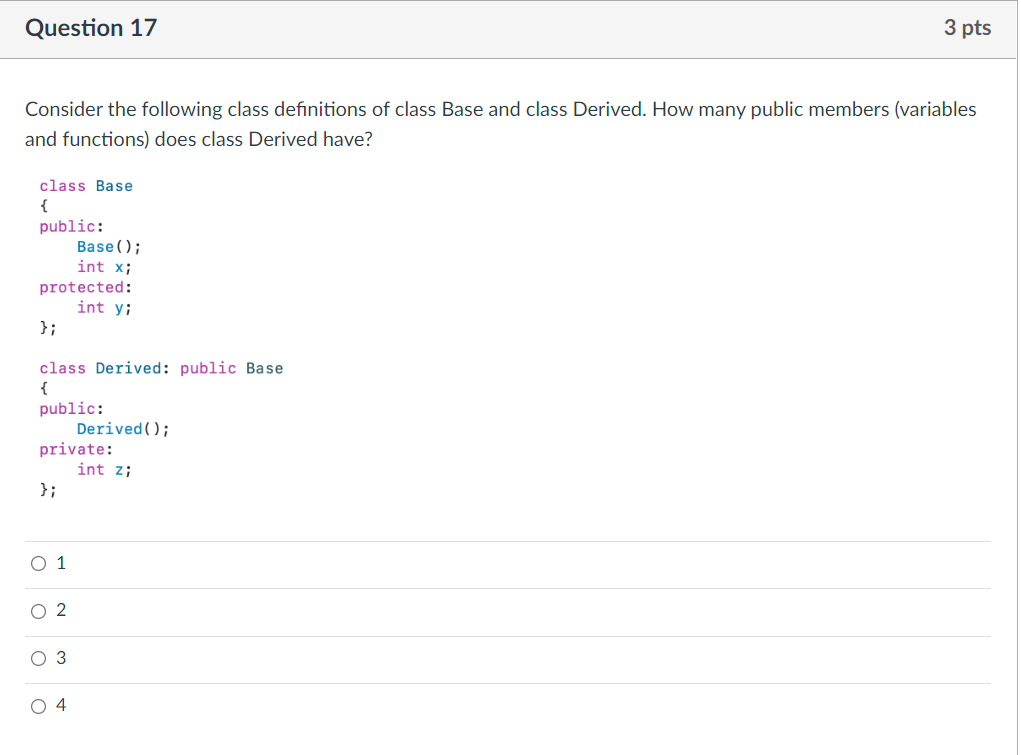Click the question prompt paragraph
Viewport: 1021px width, 755px height.
click(500, 124)
